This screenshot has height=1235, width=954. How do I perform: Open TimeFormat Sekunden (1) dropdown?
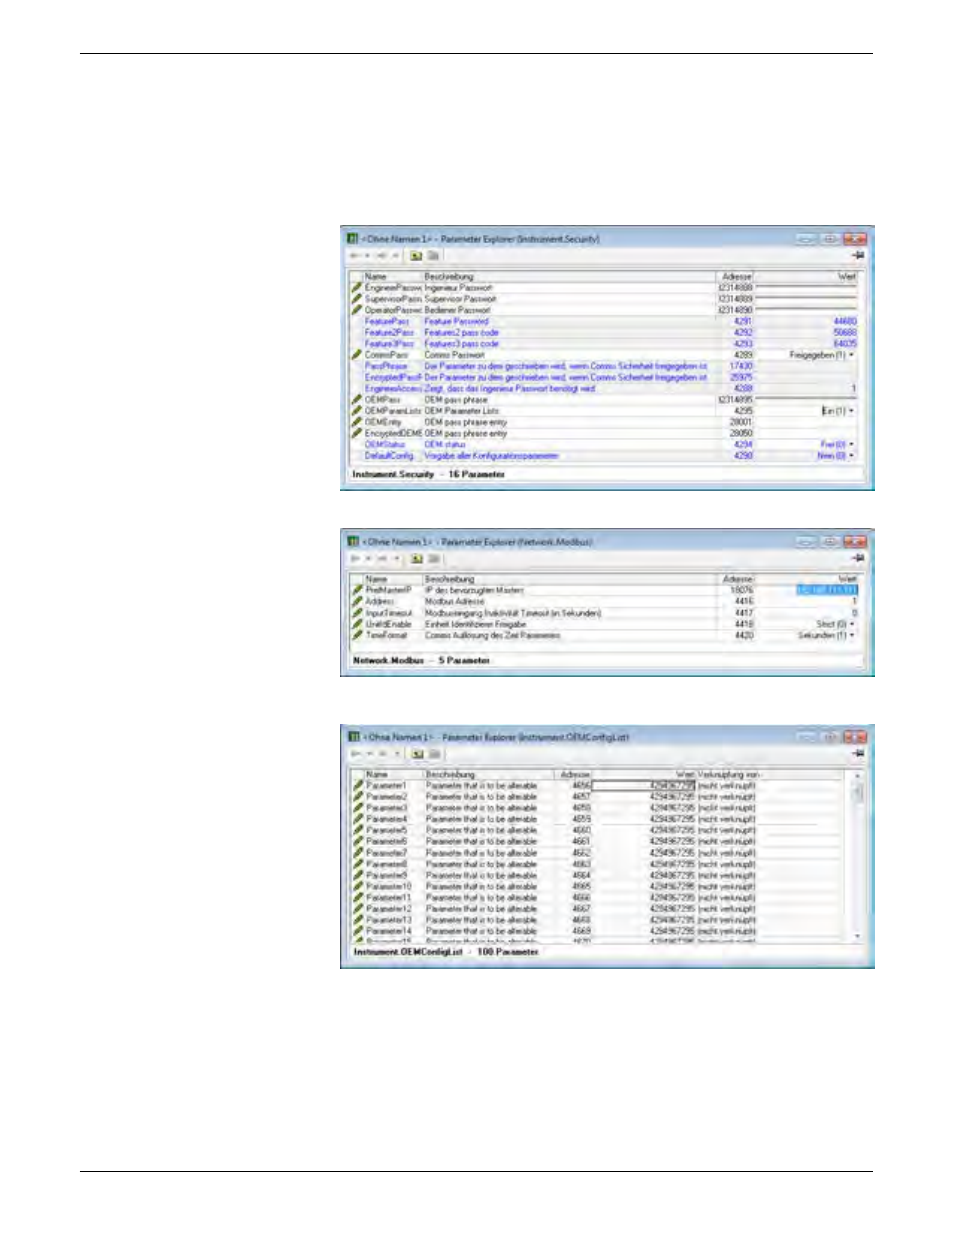(x=852, y=635)
